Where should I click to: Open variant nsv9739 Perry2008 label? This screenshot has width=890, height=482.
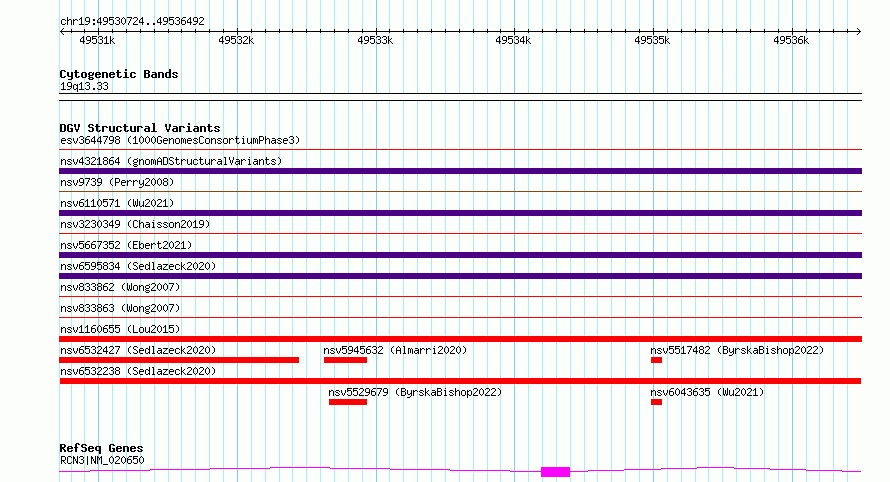click(x=117, y=182)
